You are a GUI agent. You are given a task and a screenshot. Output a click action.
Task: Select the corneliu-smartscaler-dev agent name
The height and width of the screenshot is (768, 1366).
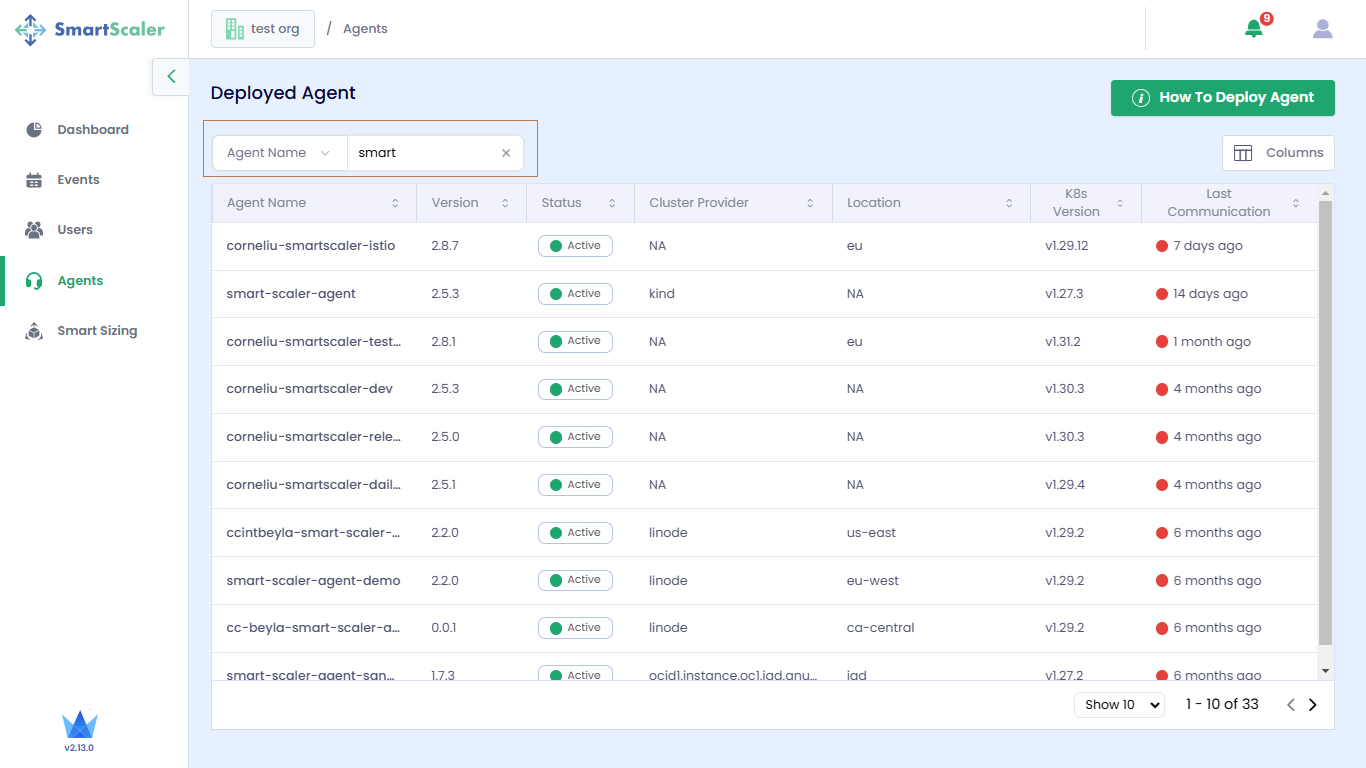pos(310,389)
